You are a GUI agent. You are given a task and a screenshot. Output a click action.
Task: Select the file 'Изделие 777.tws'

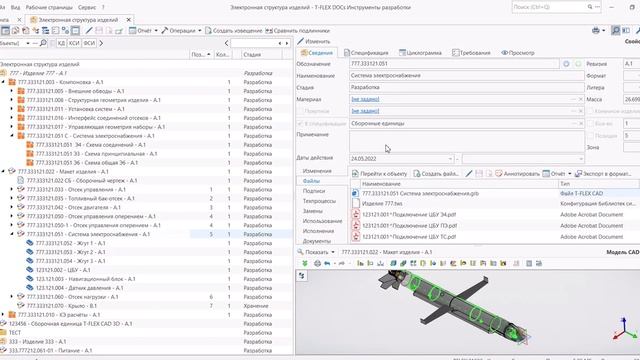[382, 203]
